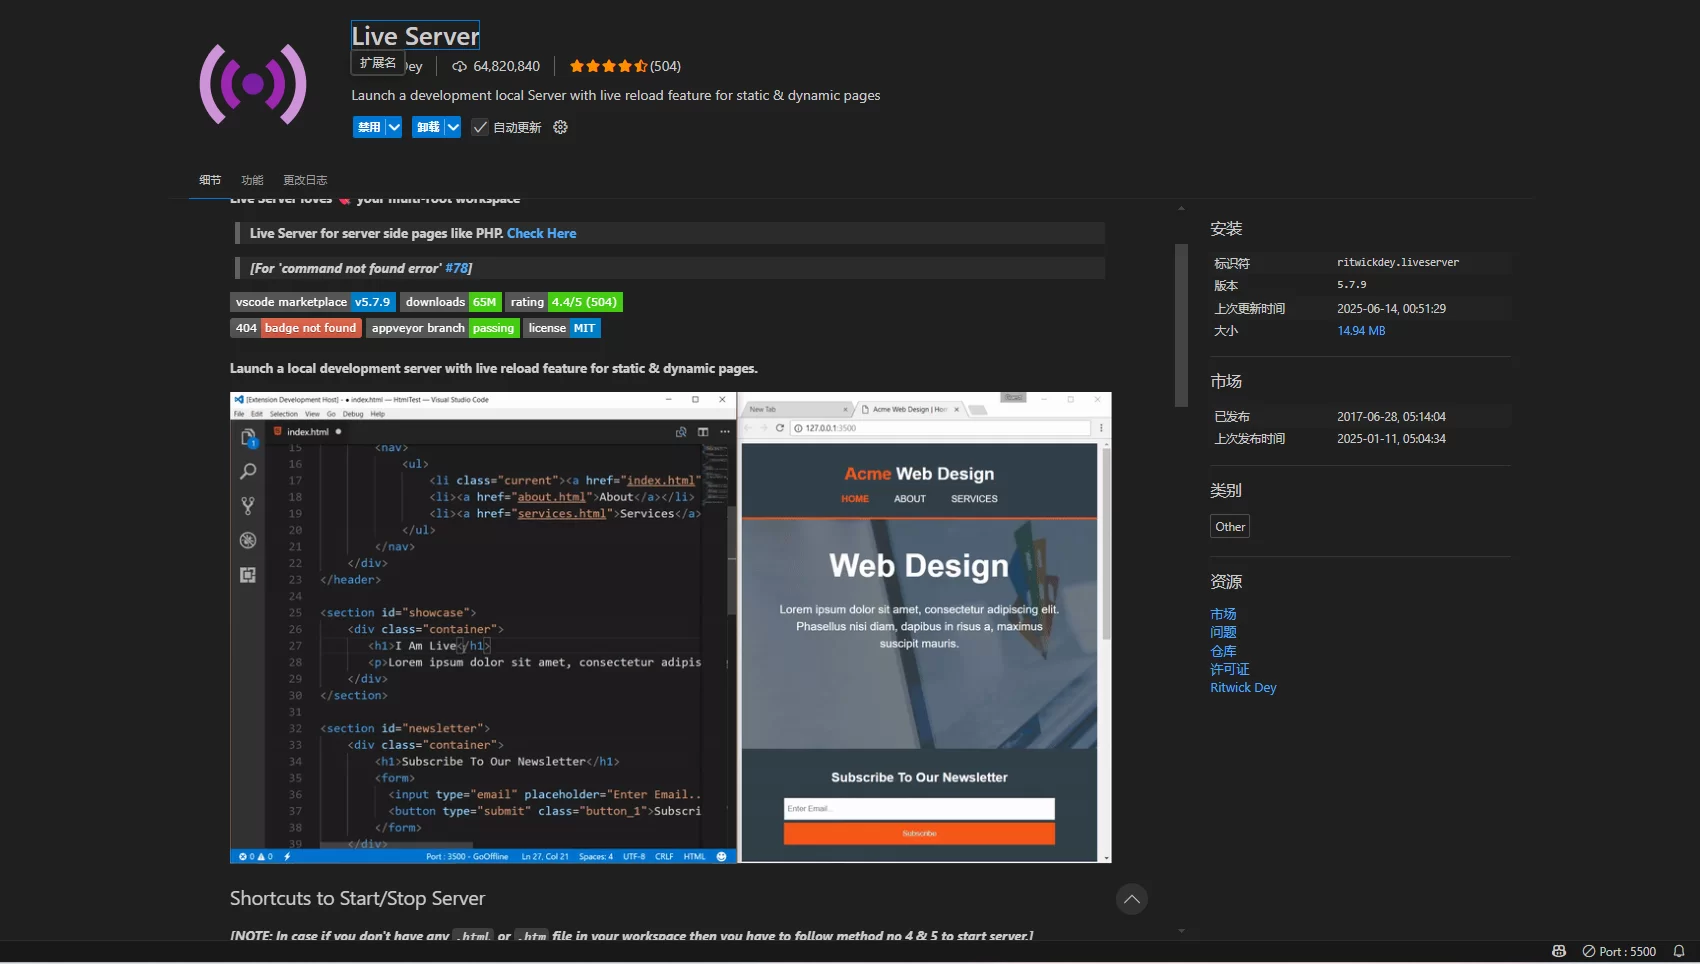
Task: Click the Live Server extension title
Action: pos(415,36)
